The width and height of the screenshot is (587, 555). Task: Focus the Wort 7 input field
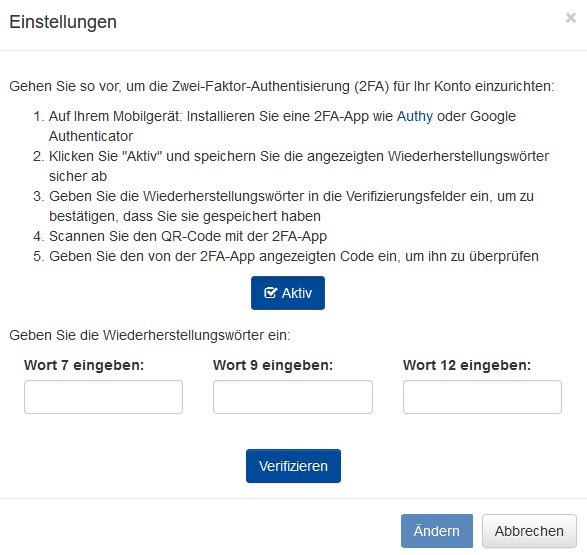pyautogui.click(x=103, y=397)
